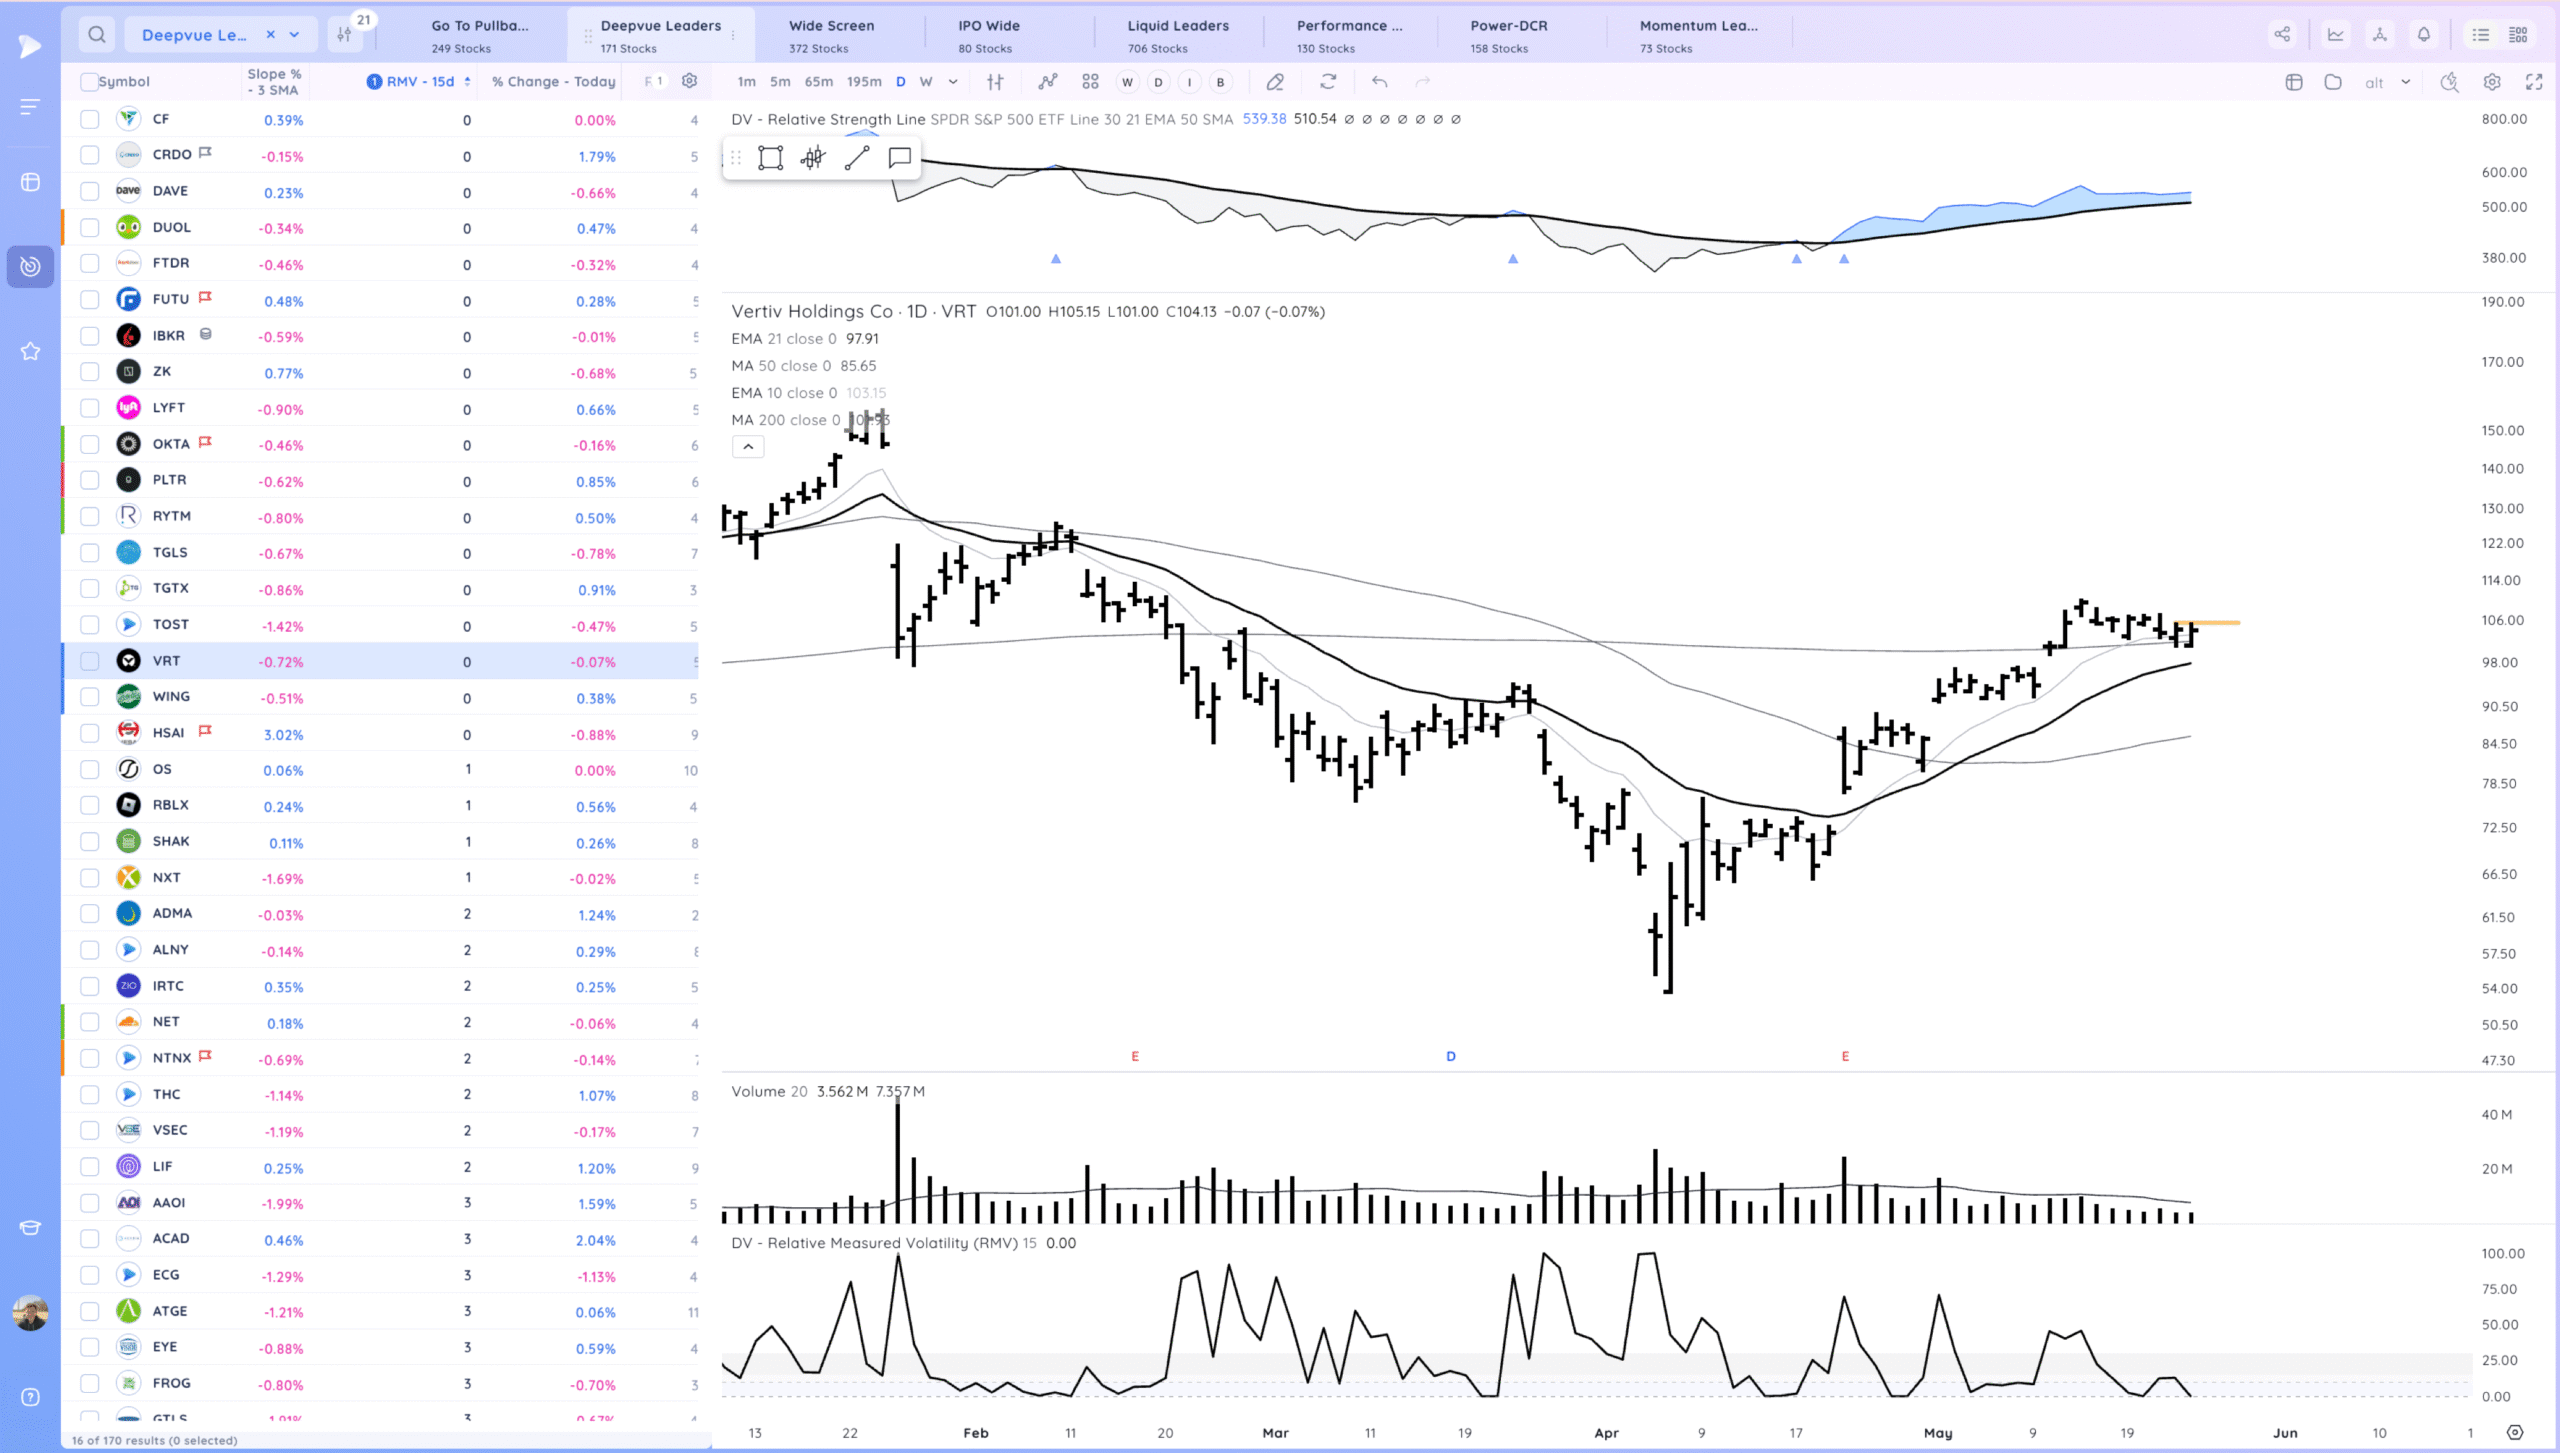The image size is (2560, 1453).
Task: Switch chart to weekly with the W button
Action: coord(927,82)
